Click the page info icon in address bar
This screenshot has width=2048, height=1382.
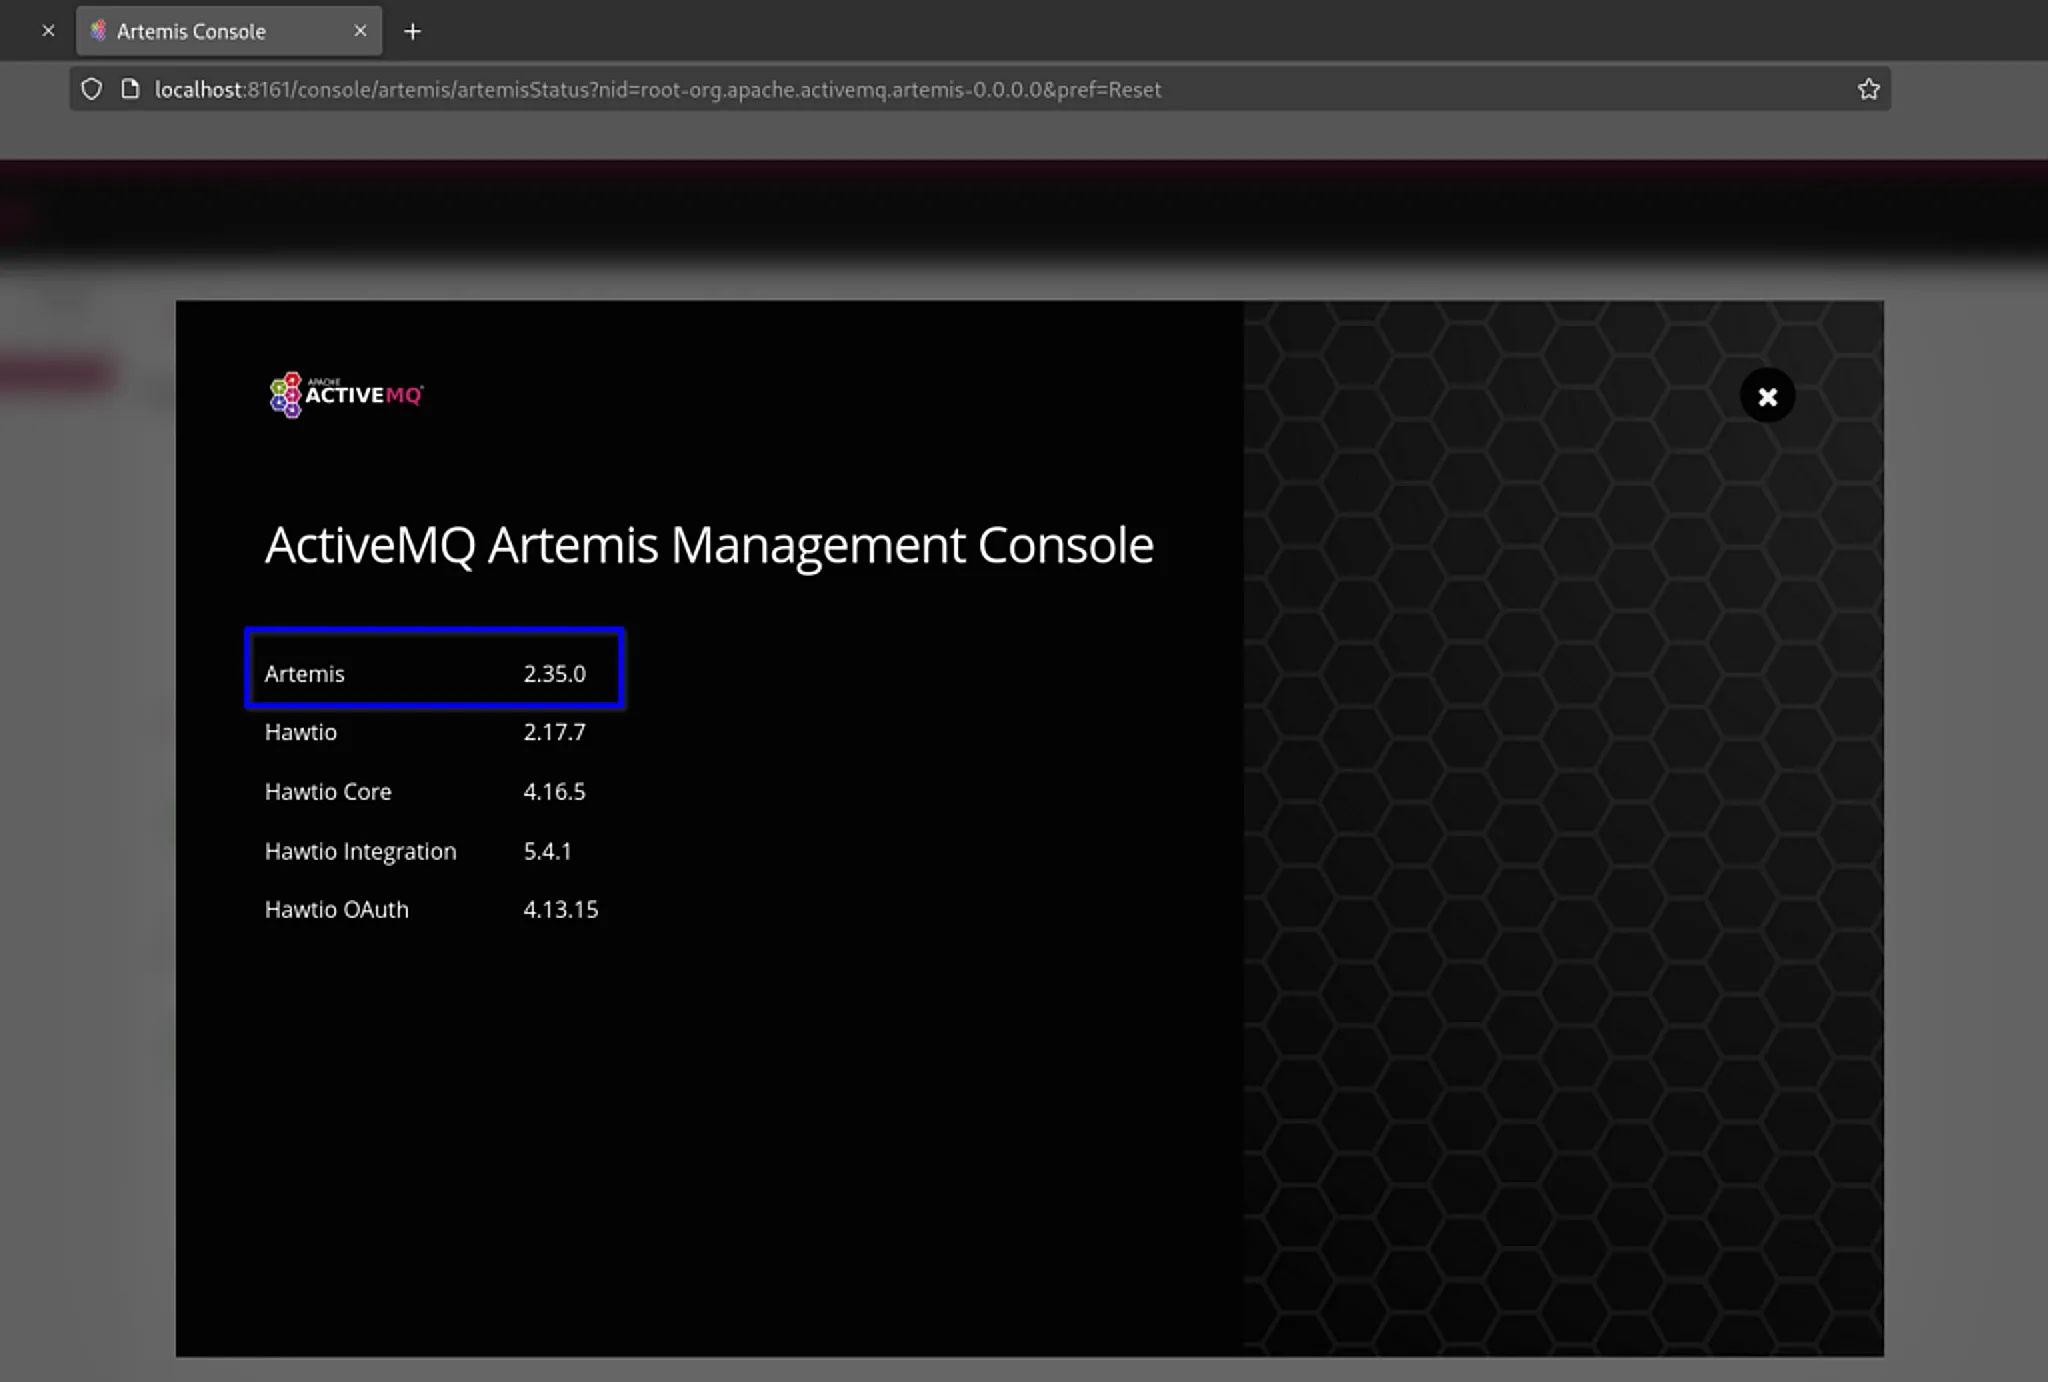point(130,89)
